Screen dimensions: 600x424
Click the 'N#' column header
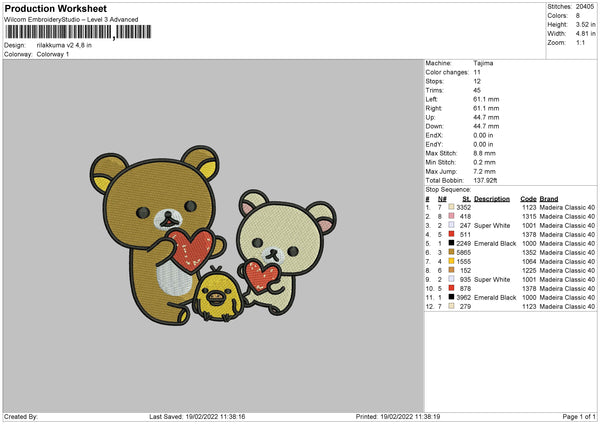tap(442, 199)
